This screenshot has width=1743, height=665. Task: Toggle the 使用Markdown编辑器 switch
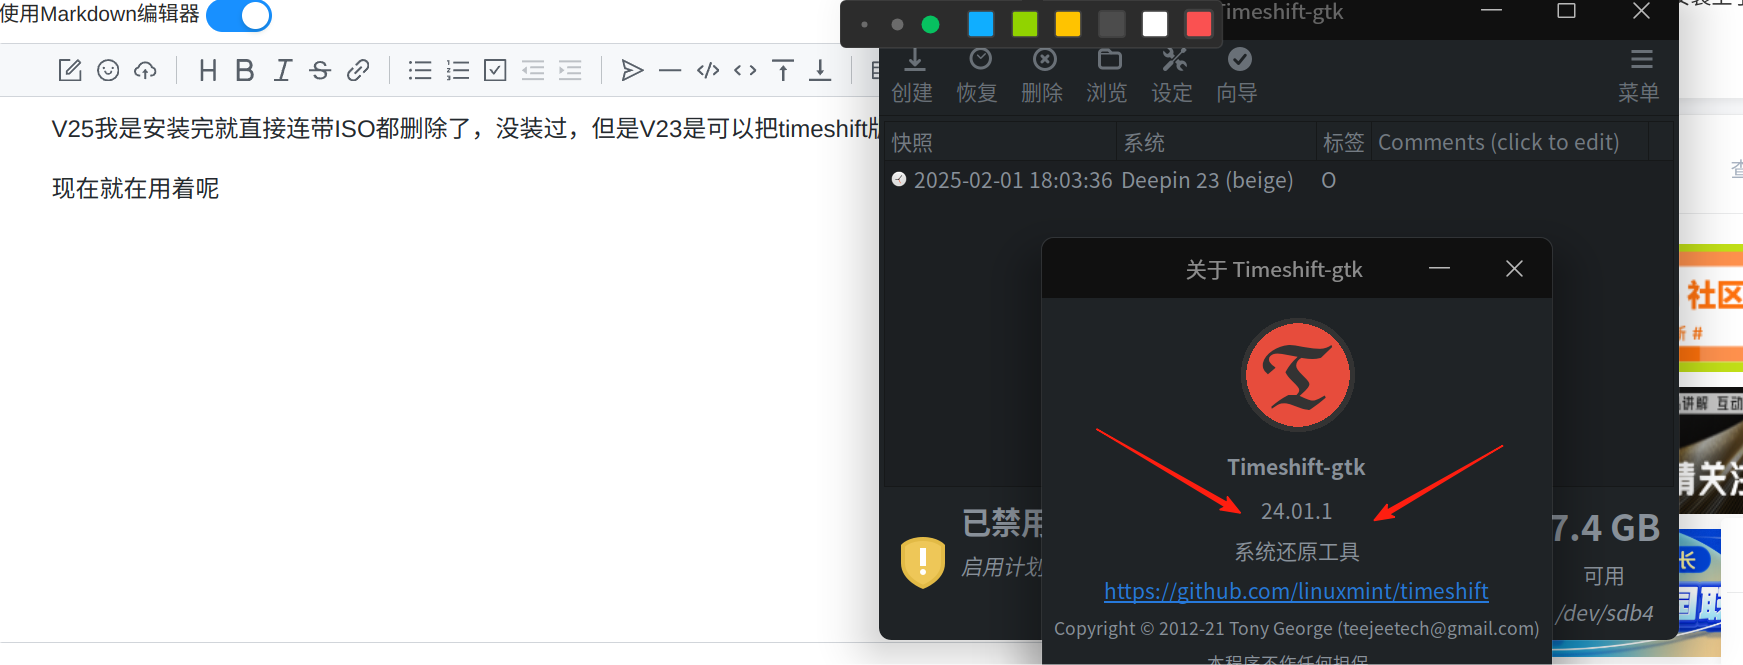coord(239,15)
